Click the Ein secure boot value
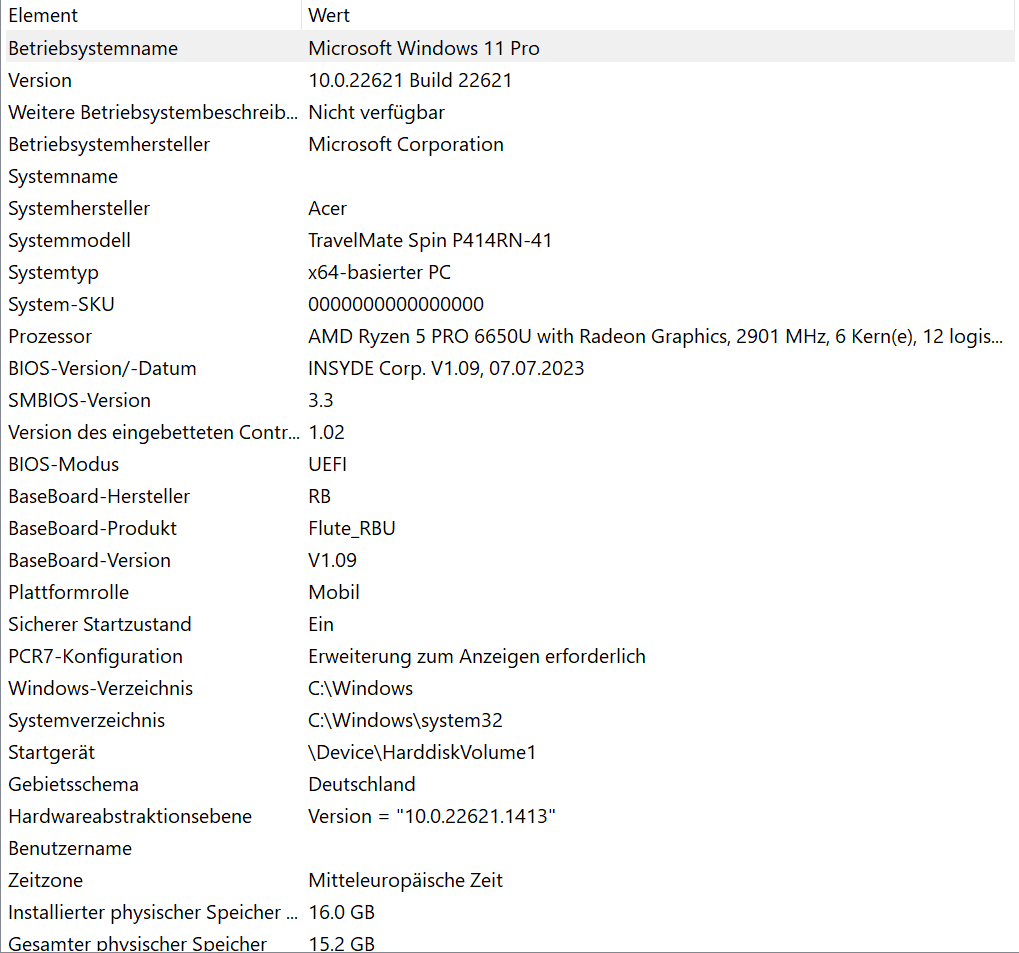 [x=320, y=625]
